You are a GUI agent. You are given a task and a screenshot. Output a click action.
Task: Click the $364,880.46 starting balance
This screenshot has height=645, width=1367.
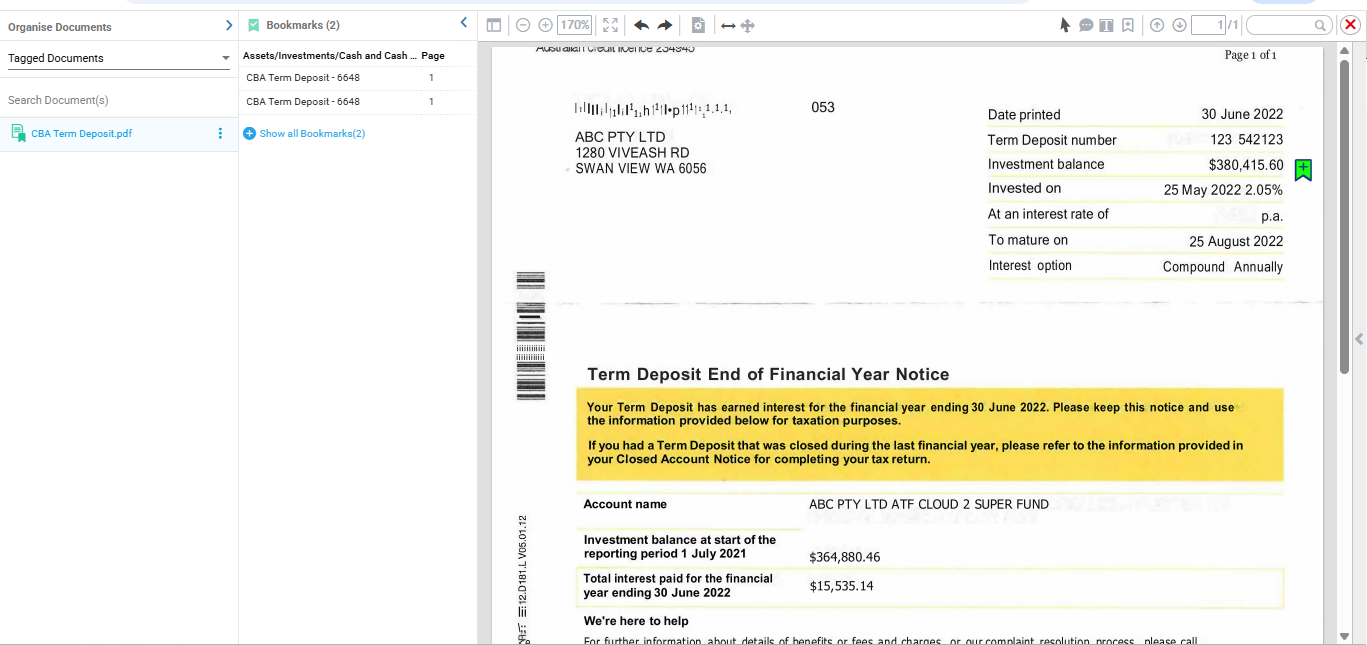[x=845, y=557]
